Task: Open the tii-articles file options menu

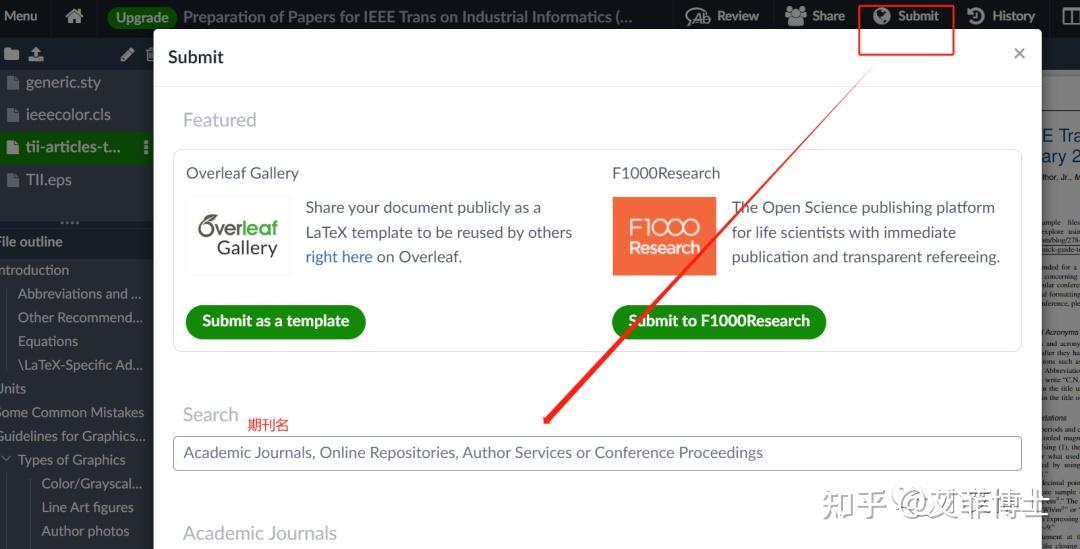Action: [x=146, y=147]
